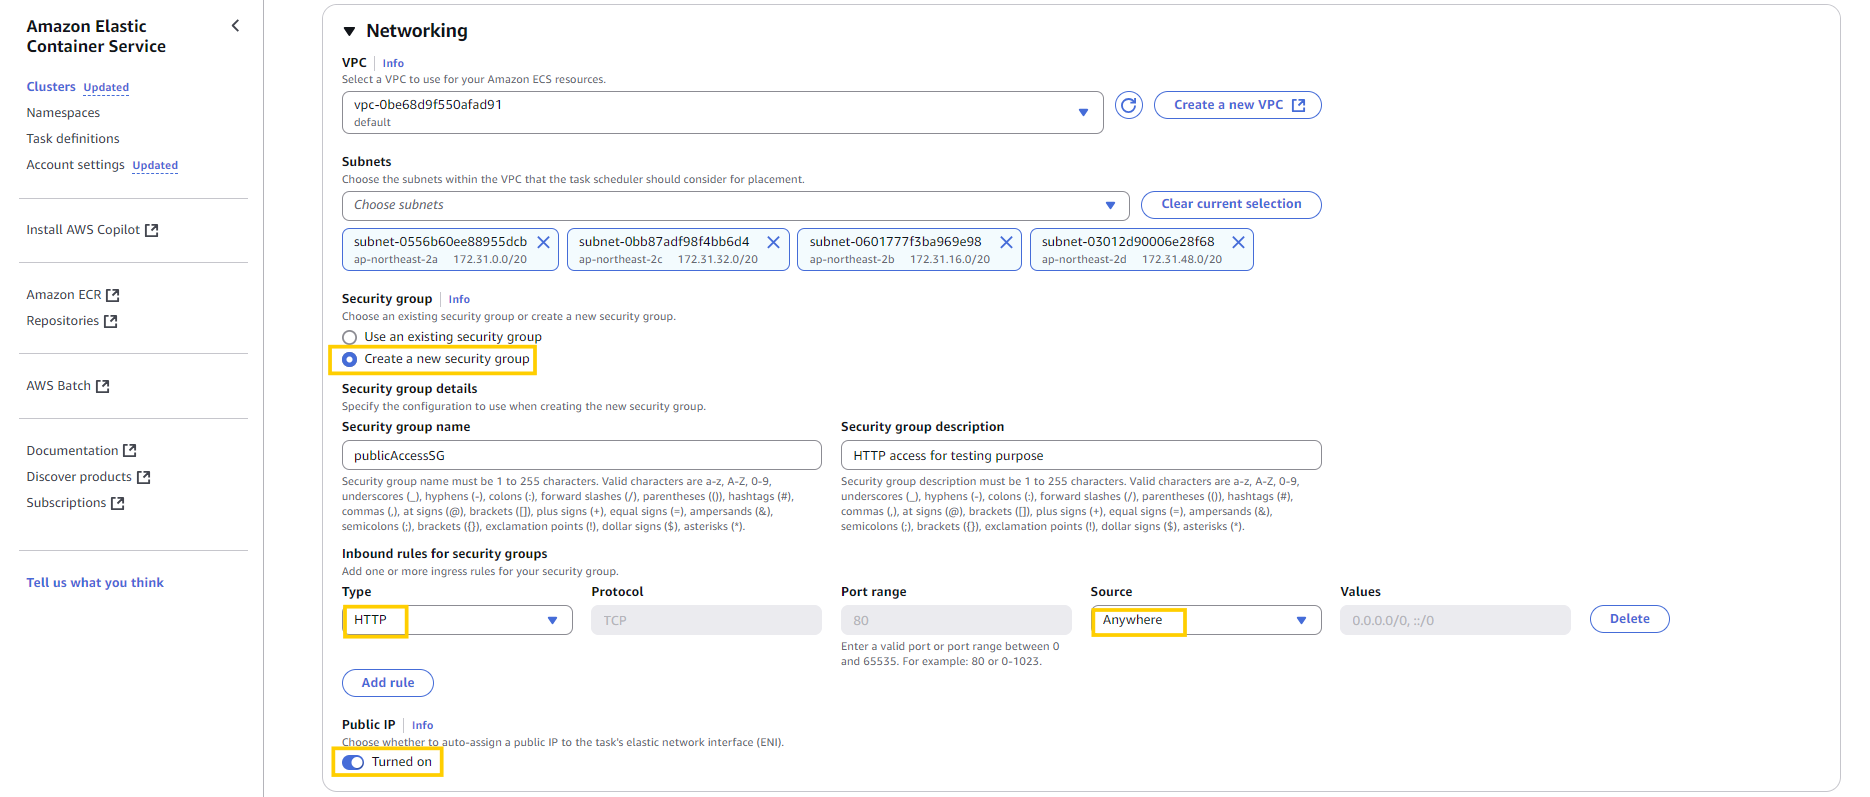The height and width of the screenshot is (797, 1870).
Task: Remove subnet-0601777f3ba969e98 with its X icon
Action: pyautogui.click(x=1006, y=242)
